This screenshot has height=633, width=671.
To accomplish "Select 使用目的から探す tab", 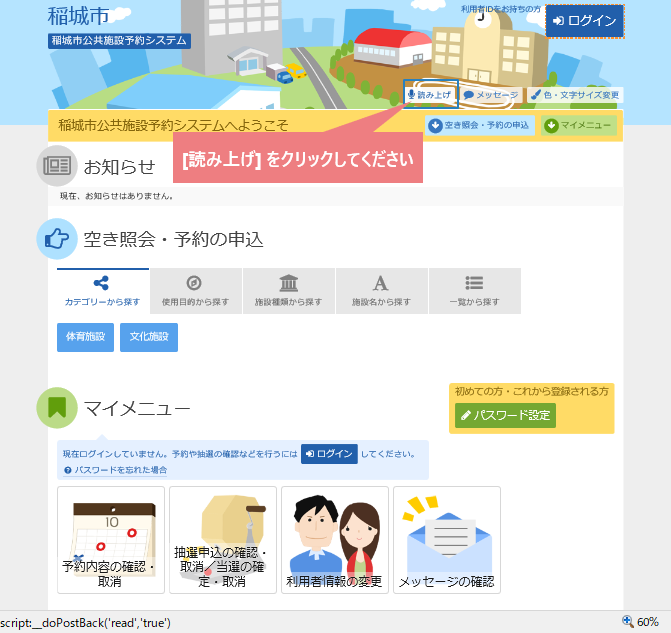I will click(x=196, y=291).
